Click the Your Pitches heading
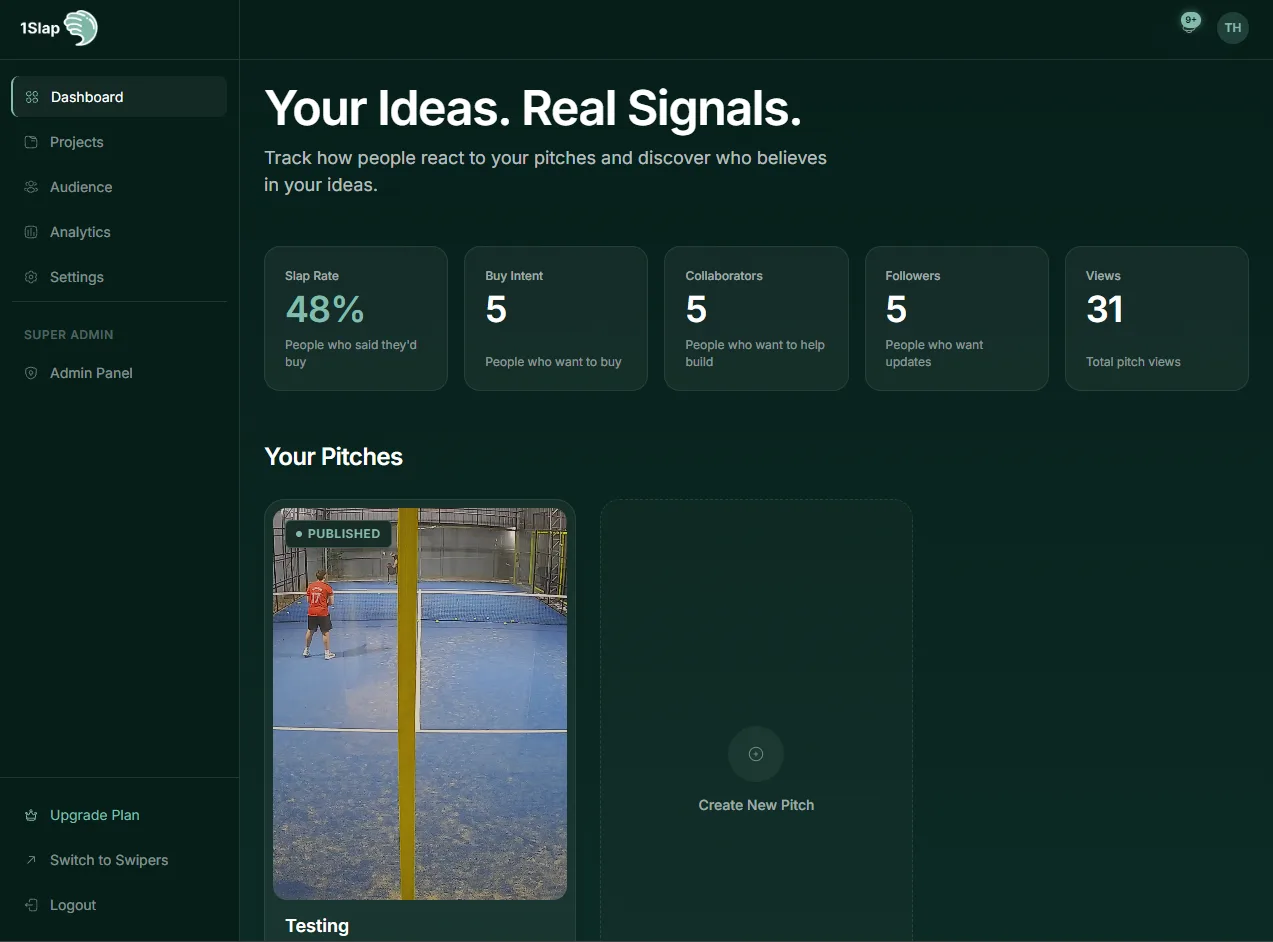The width and height of the screenshot is (1273, 942). click(x=333, y=457)
